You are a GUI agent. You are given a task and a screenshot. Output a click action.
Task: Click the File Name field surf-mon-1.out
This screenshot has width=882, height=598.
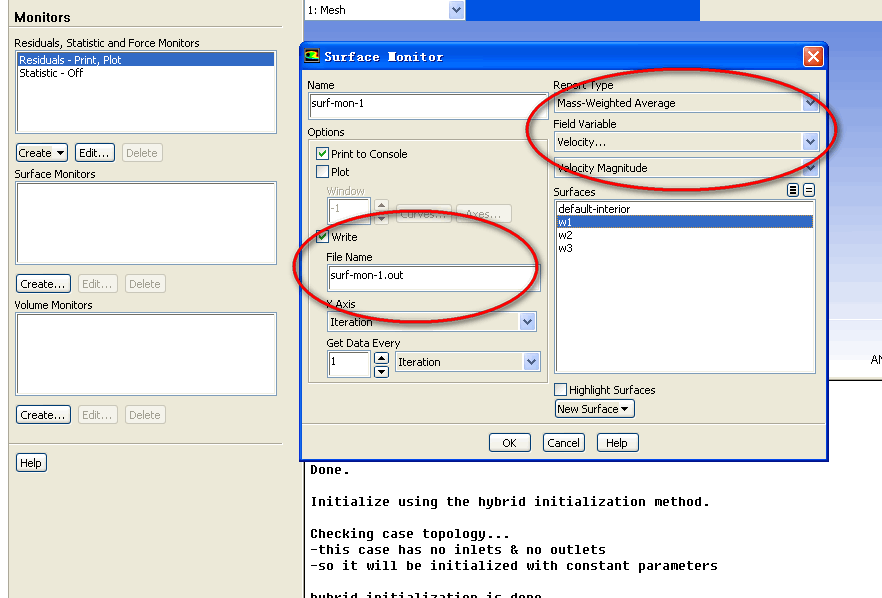(x=433, y=278)
